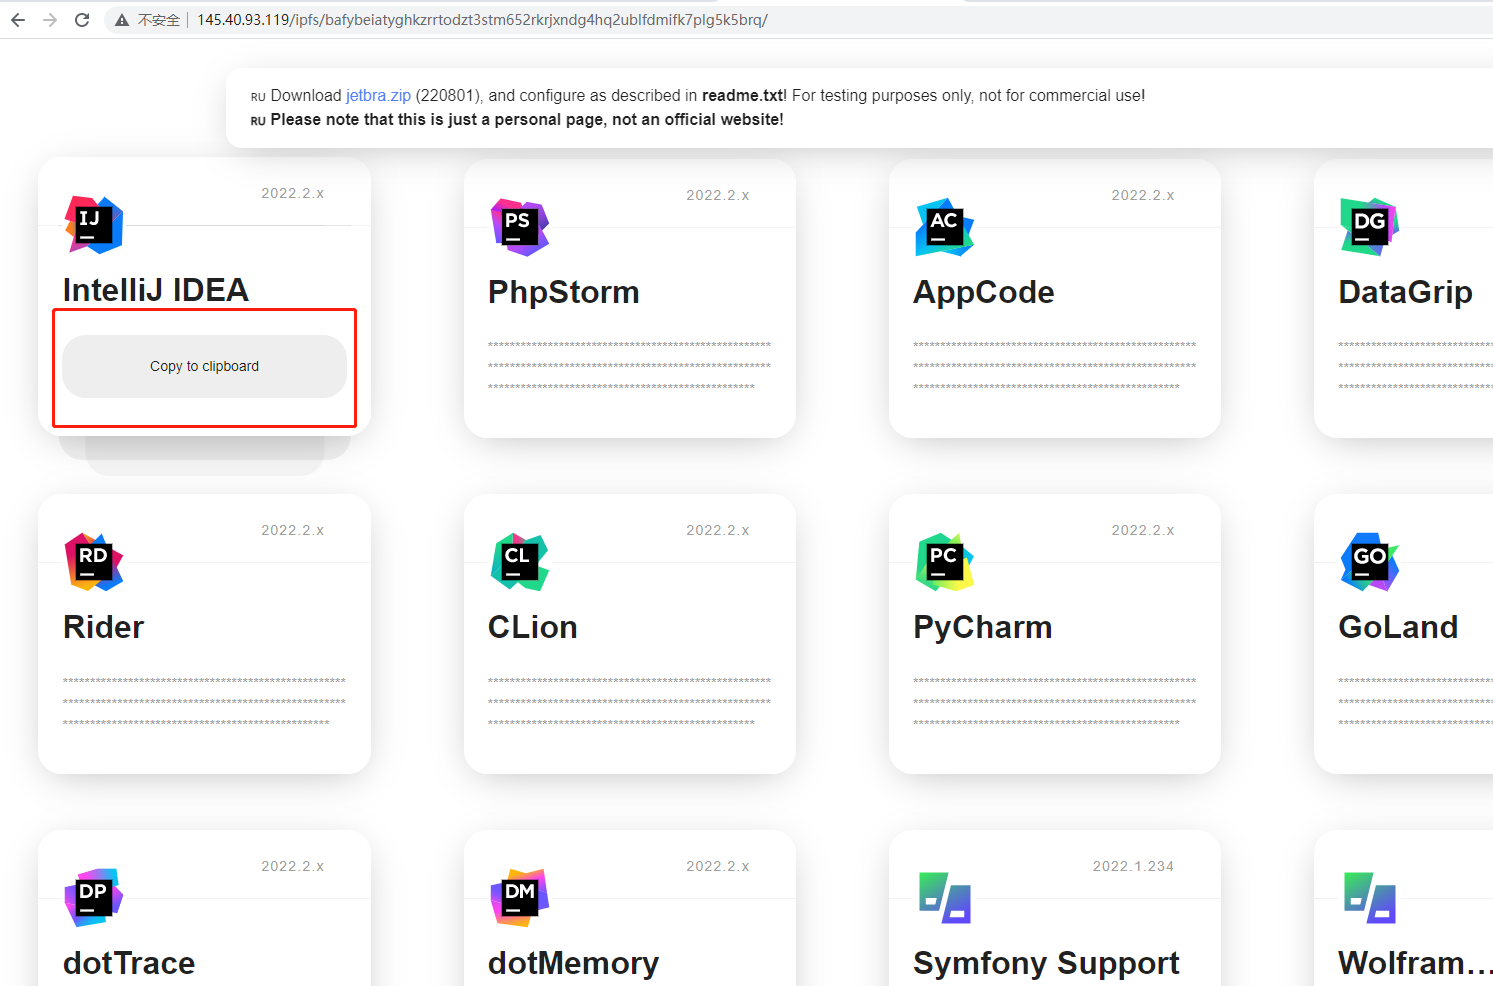Click the Symfony Support version 2022.1.234
The image size is (1493, 986).
coord(1133,866)
